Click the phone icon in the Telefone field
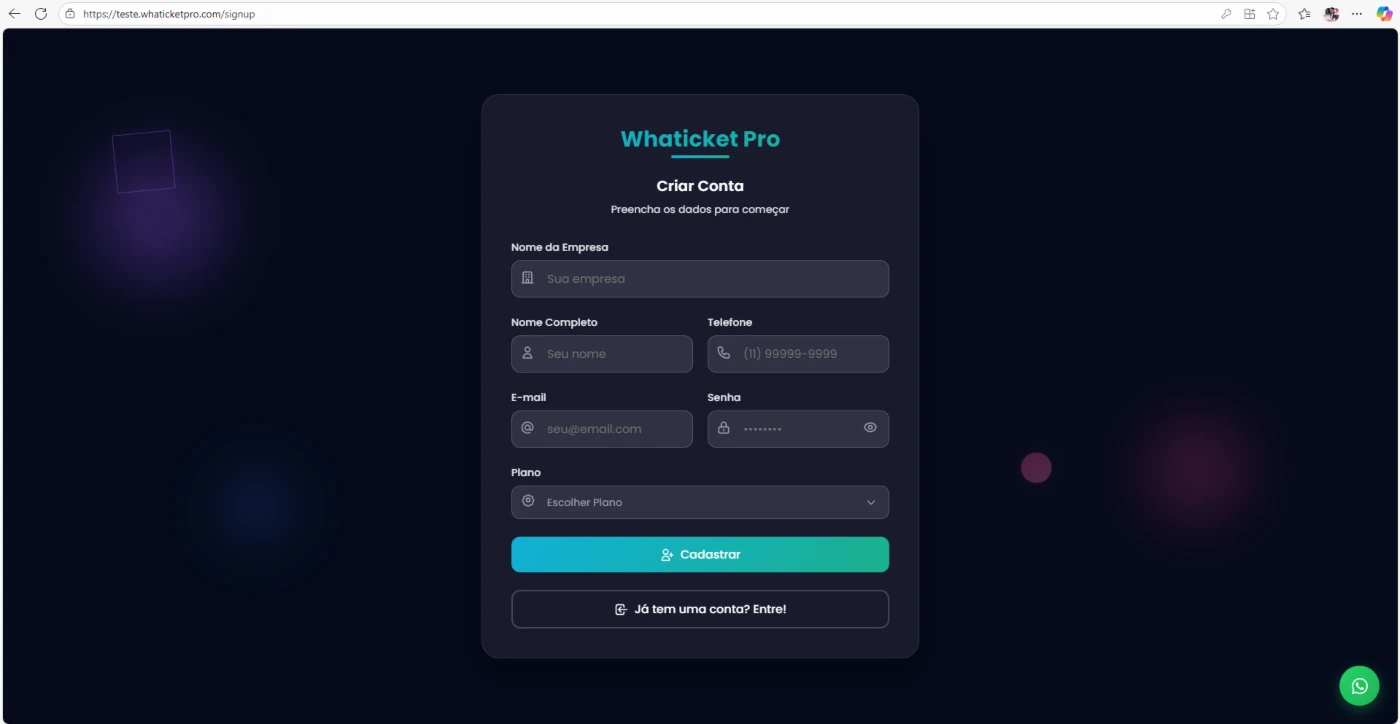This screenshot has width=1400, height=724. pos(724,353)
